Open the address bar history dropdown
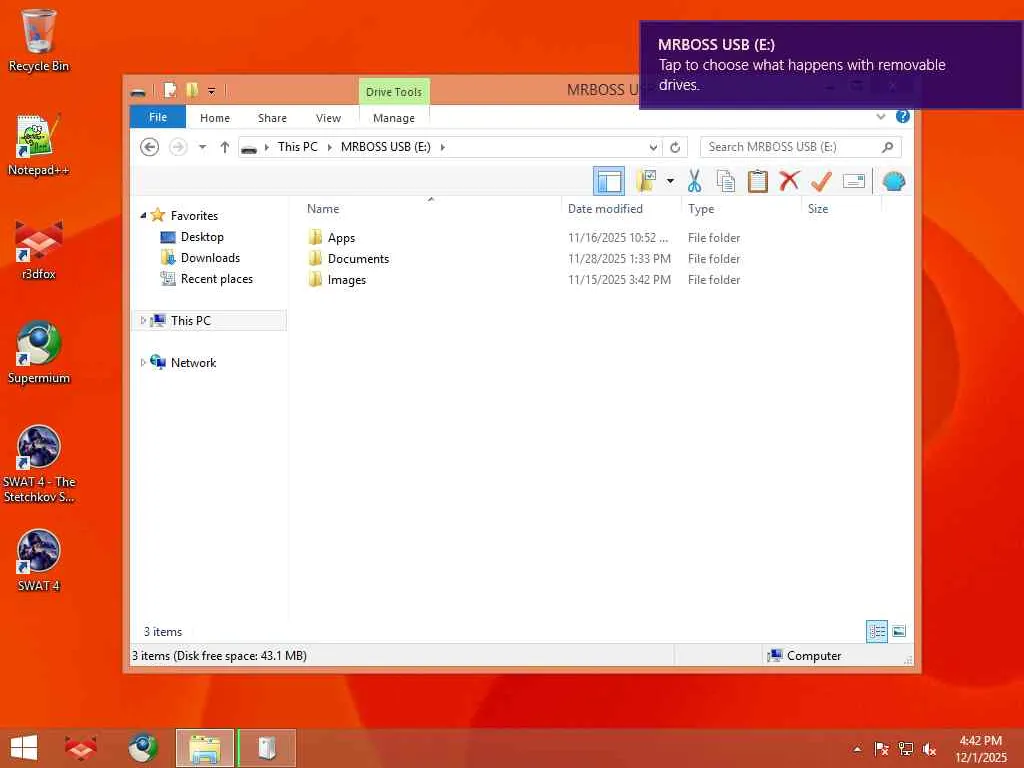Viewport: 1024px width, 768px height. 652,147
